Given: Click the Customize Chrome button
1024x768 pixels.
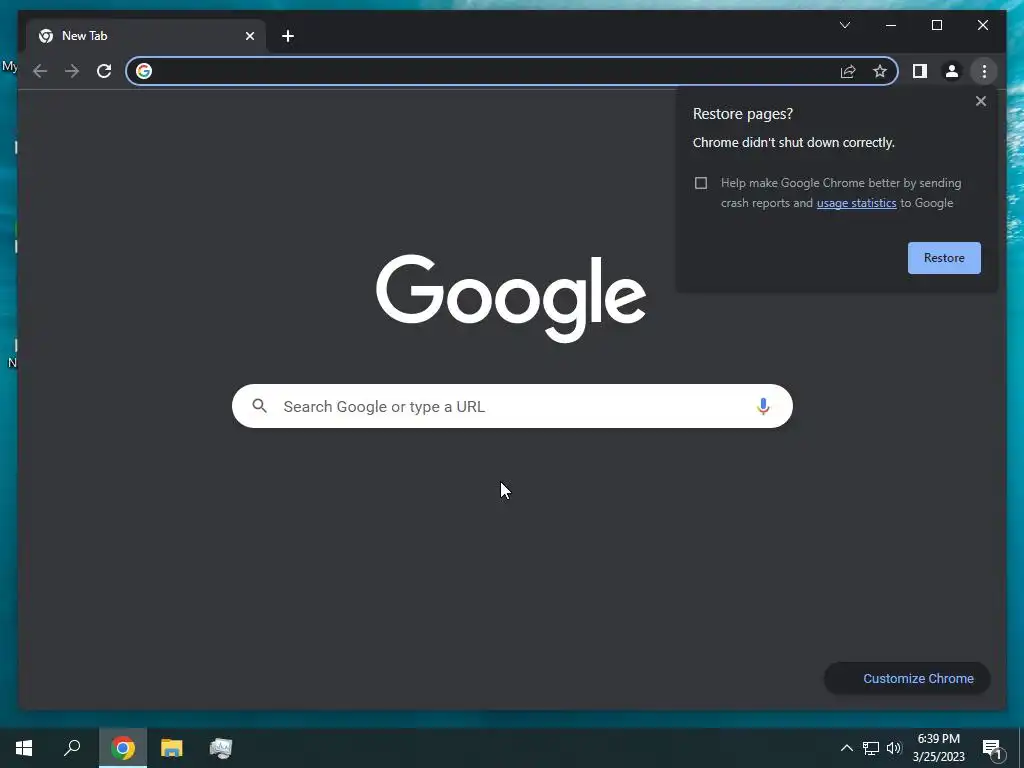Looking at the screenshot, I should [x=907, y=679].
